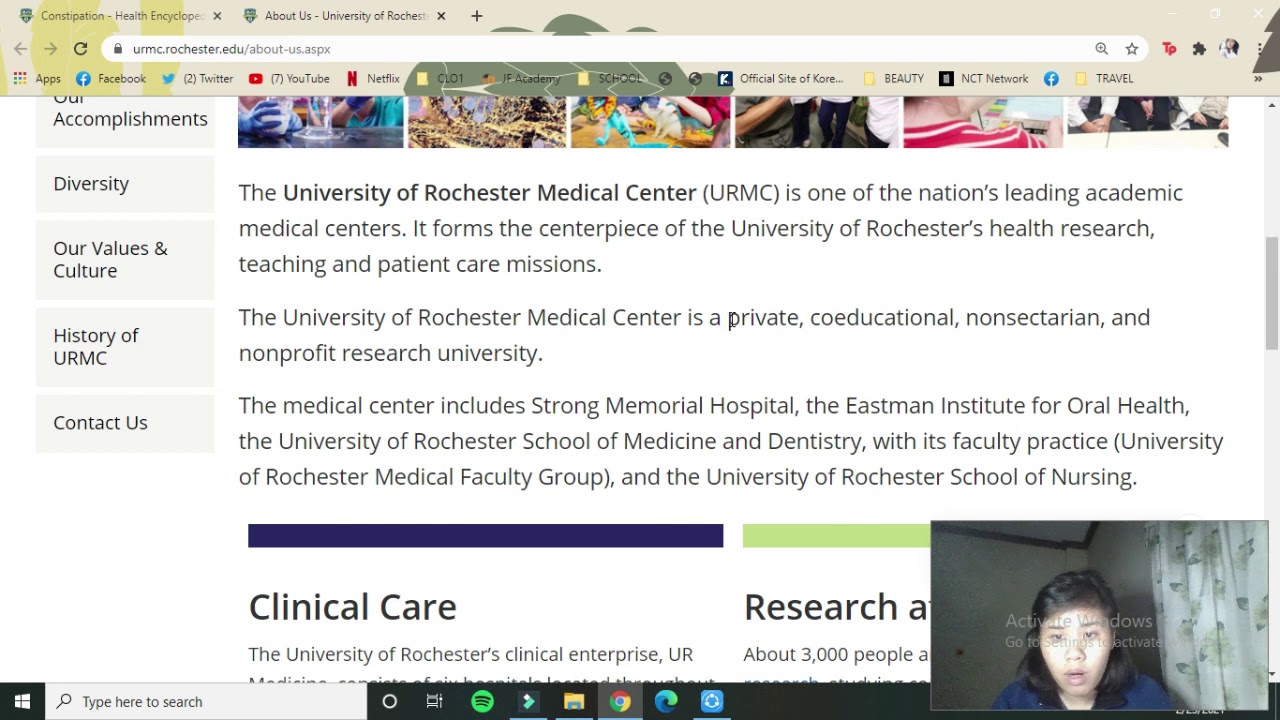View site info via the lock icon
The height and width of the screenshot is (720, 1280).
(x=118, y=49)
